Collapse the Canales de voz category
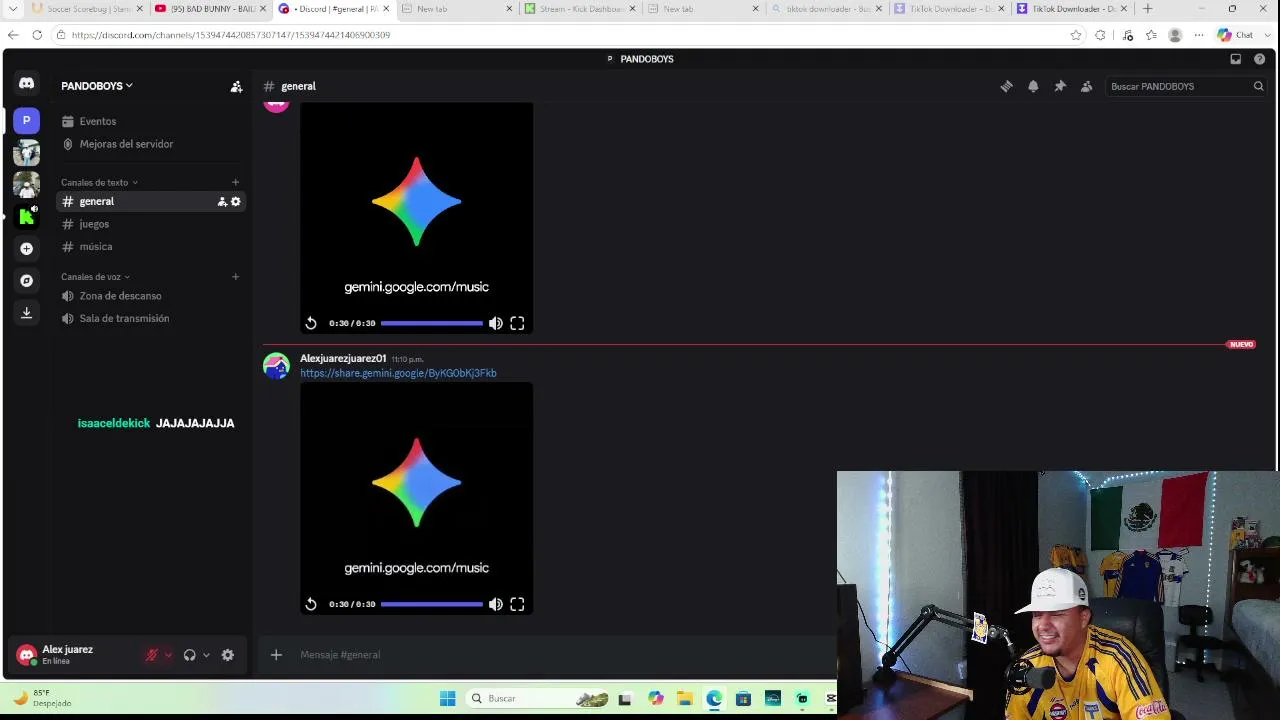Viewport: 1280px width, 720px height. pos(95,277)
